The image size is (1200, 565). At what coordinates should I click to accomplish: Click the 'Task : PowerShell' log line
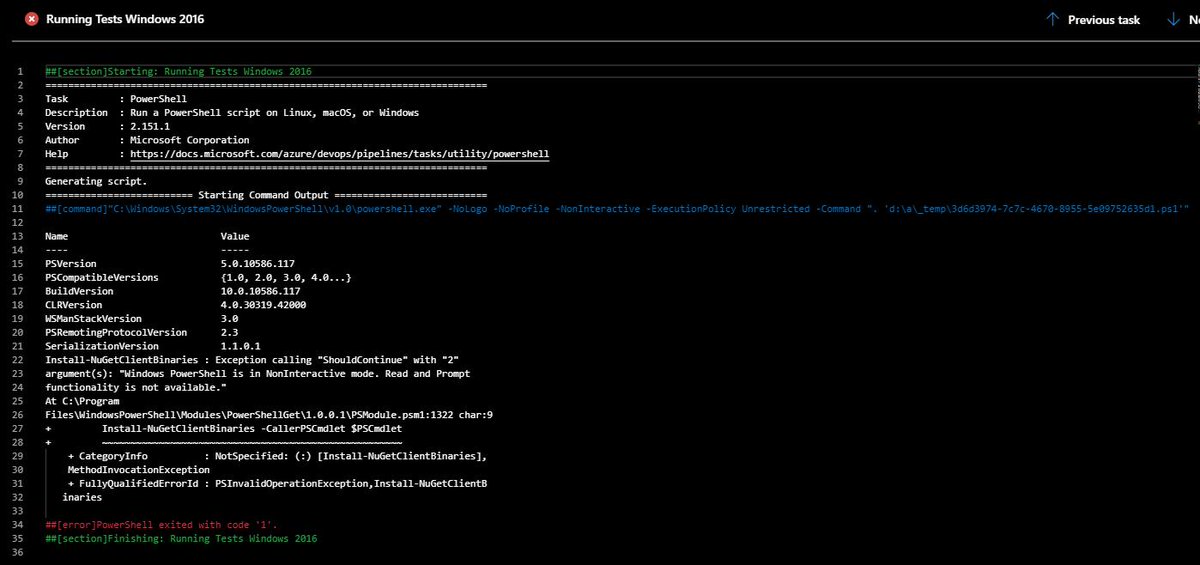(x=116, y=99)
